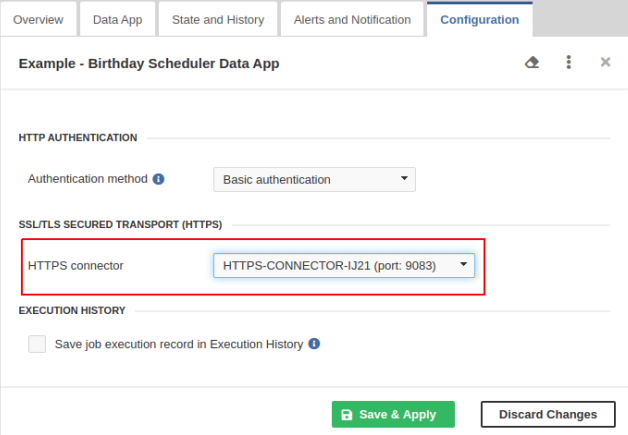Go to State and History tab

coord(218,19)
